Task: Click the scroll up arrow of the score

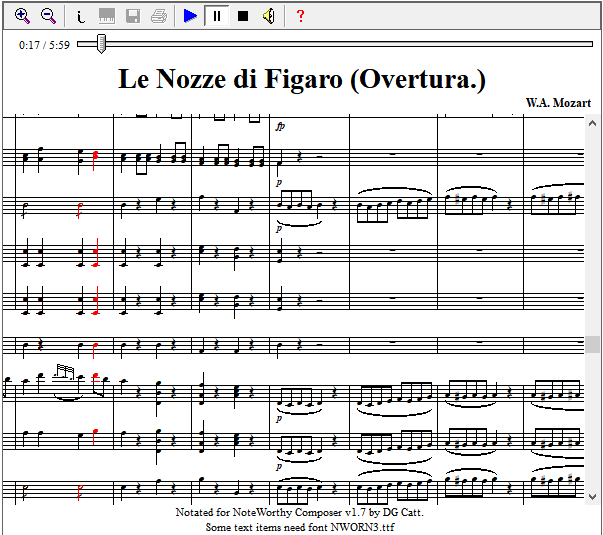Action: click(592, 123)
